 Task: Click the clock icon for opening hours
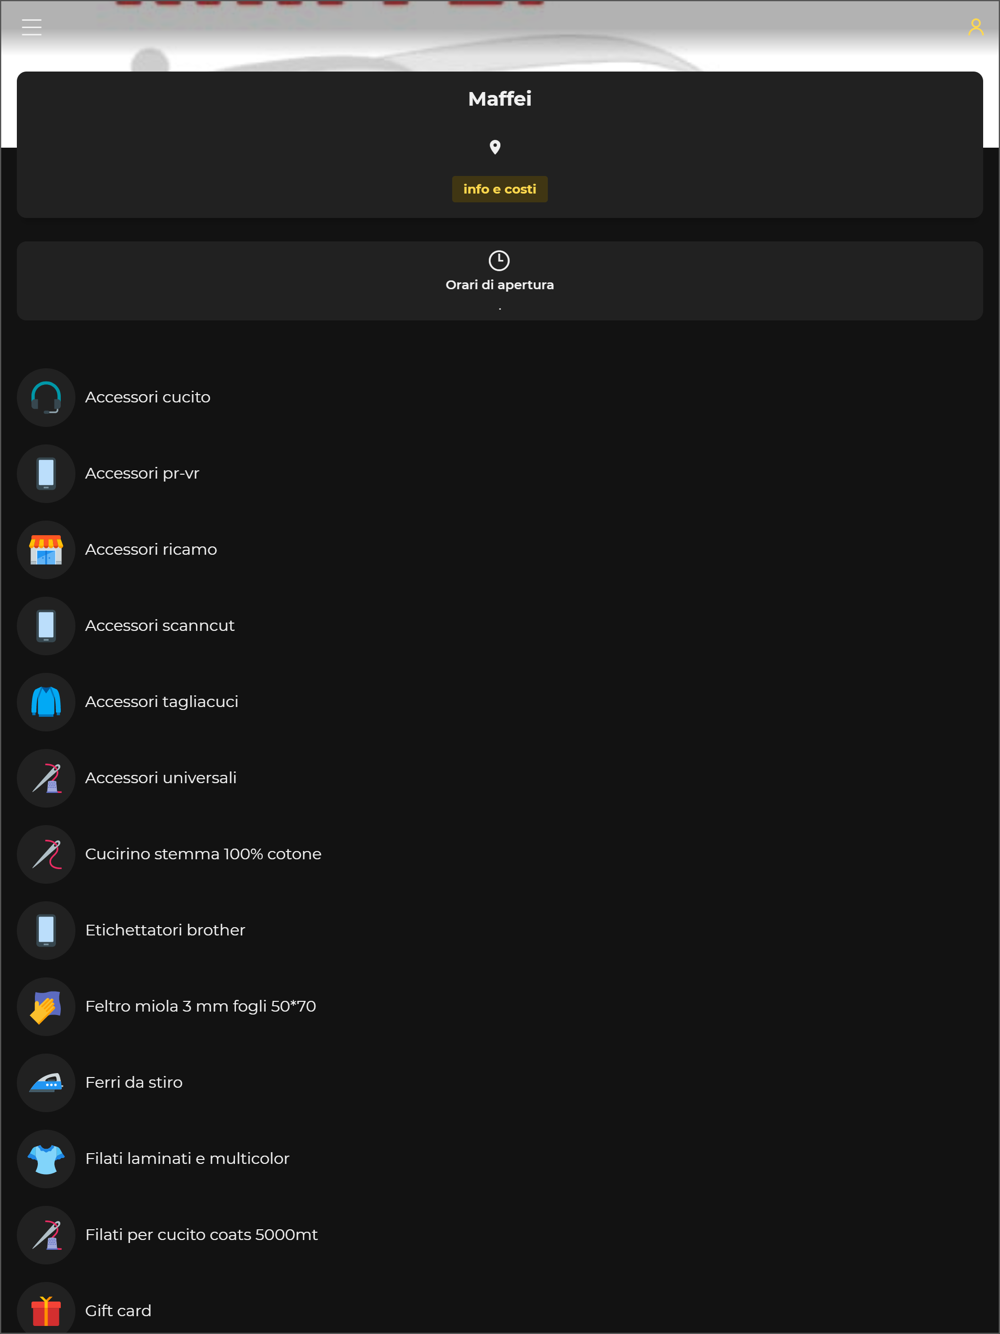coord(499,260)
